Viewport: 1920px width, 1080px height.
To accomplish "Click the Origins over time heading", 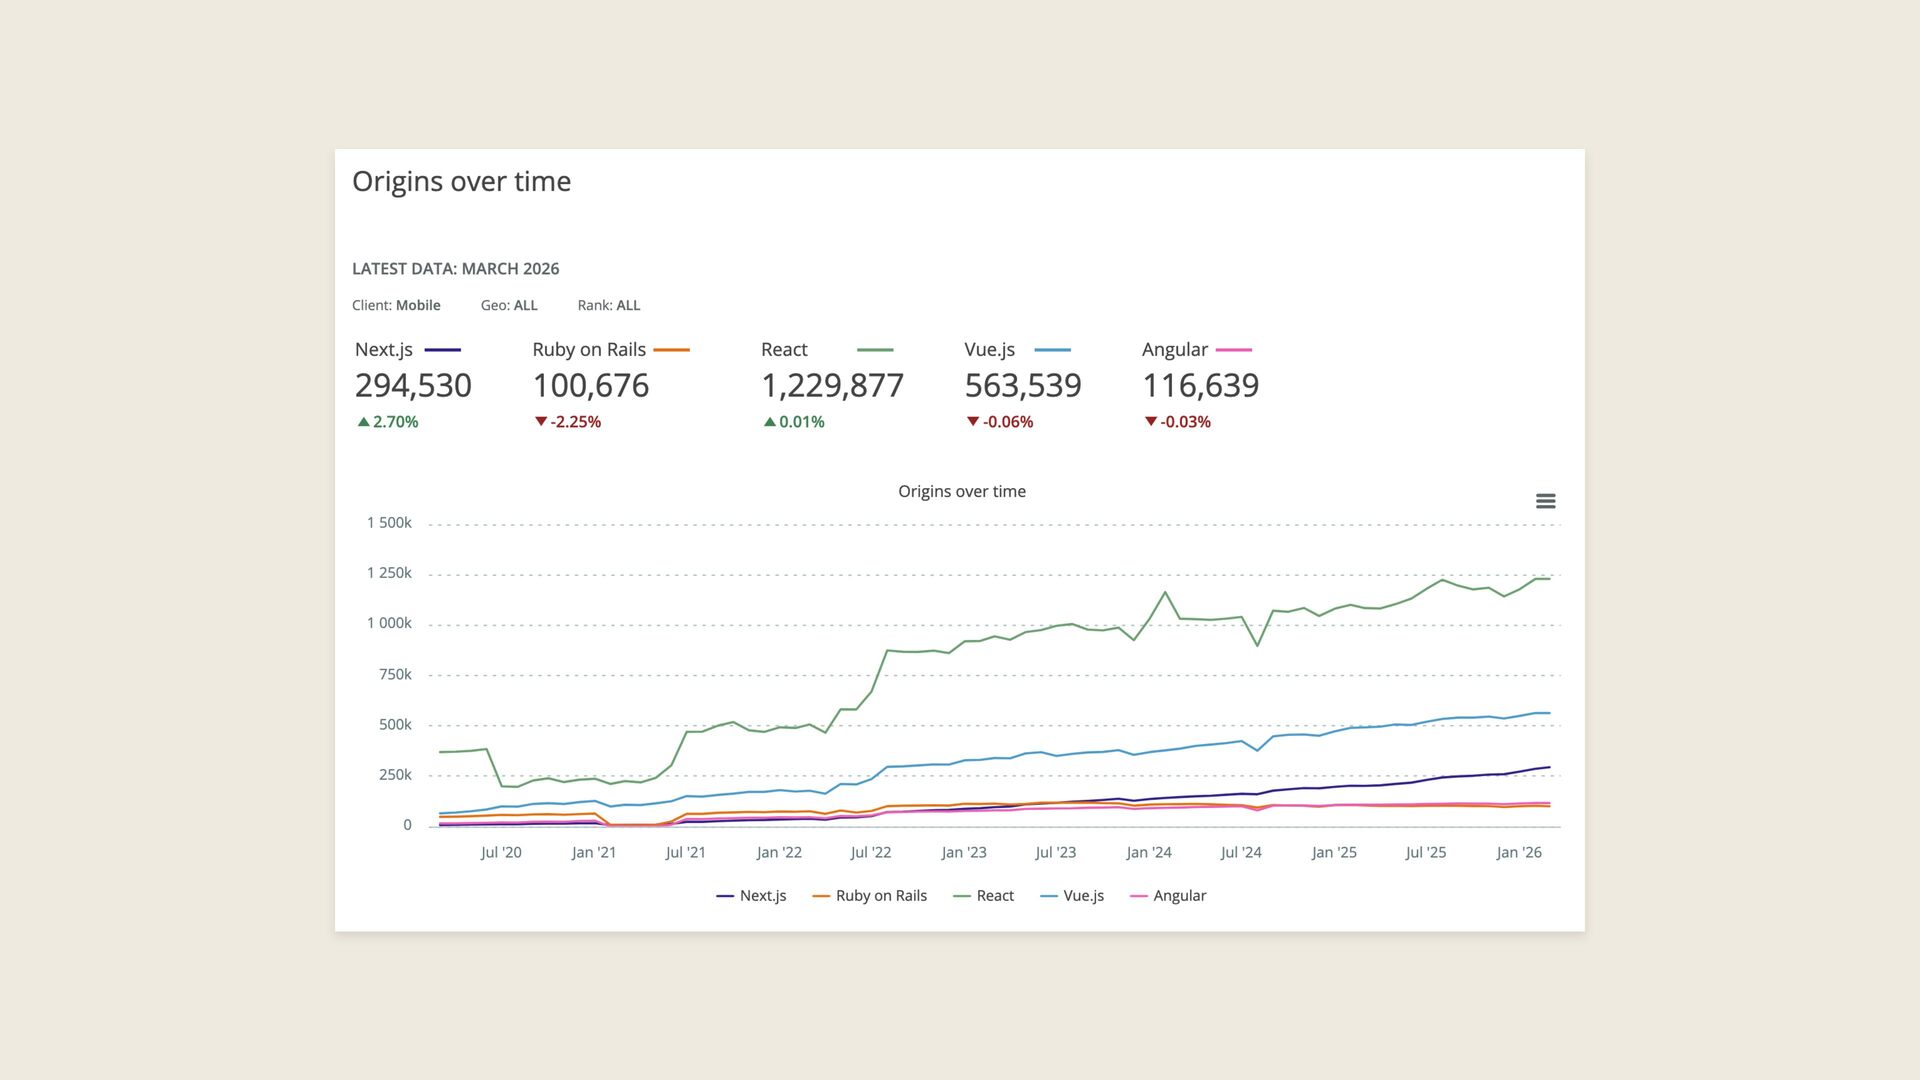I will click(x=461, y=182).
